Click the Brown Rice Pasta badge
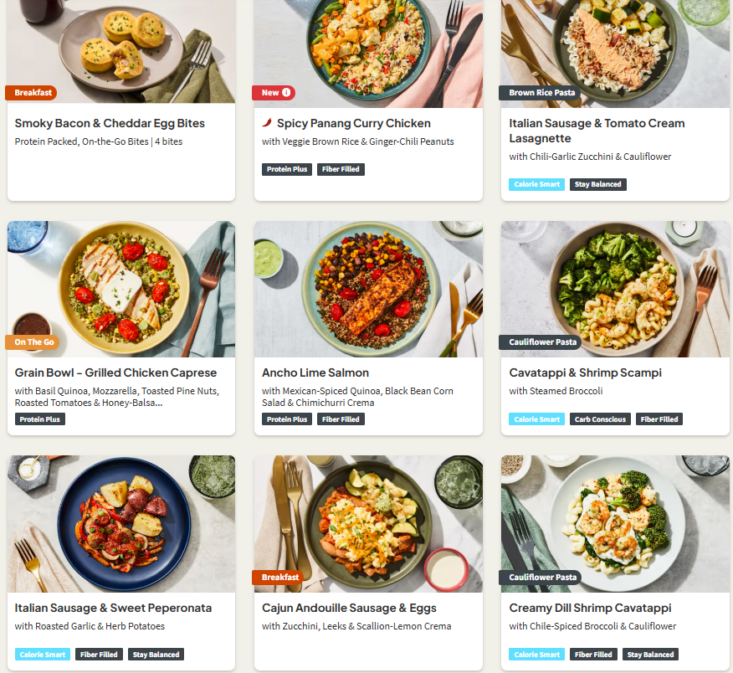This screenshot has width=733, height=673. [x=540, y=93]
